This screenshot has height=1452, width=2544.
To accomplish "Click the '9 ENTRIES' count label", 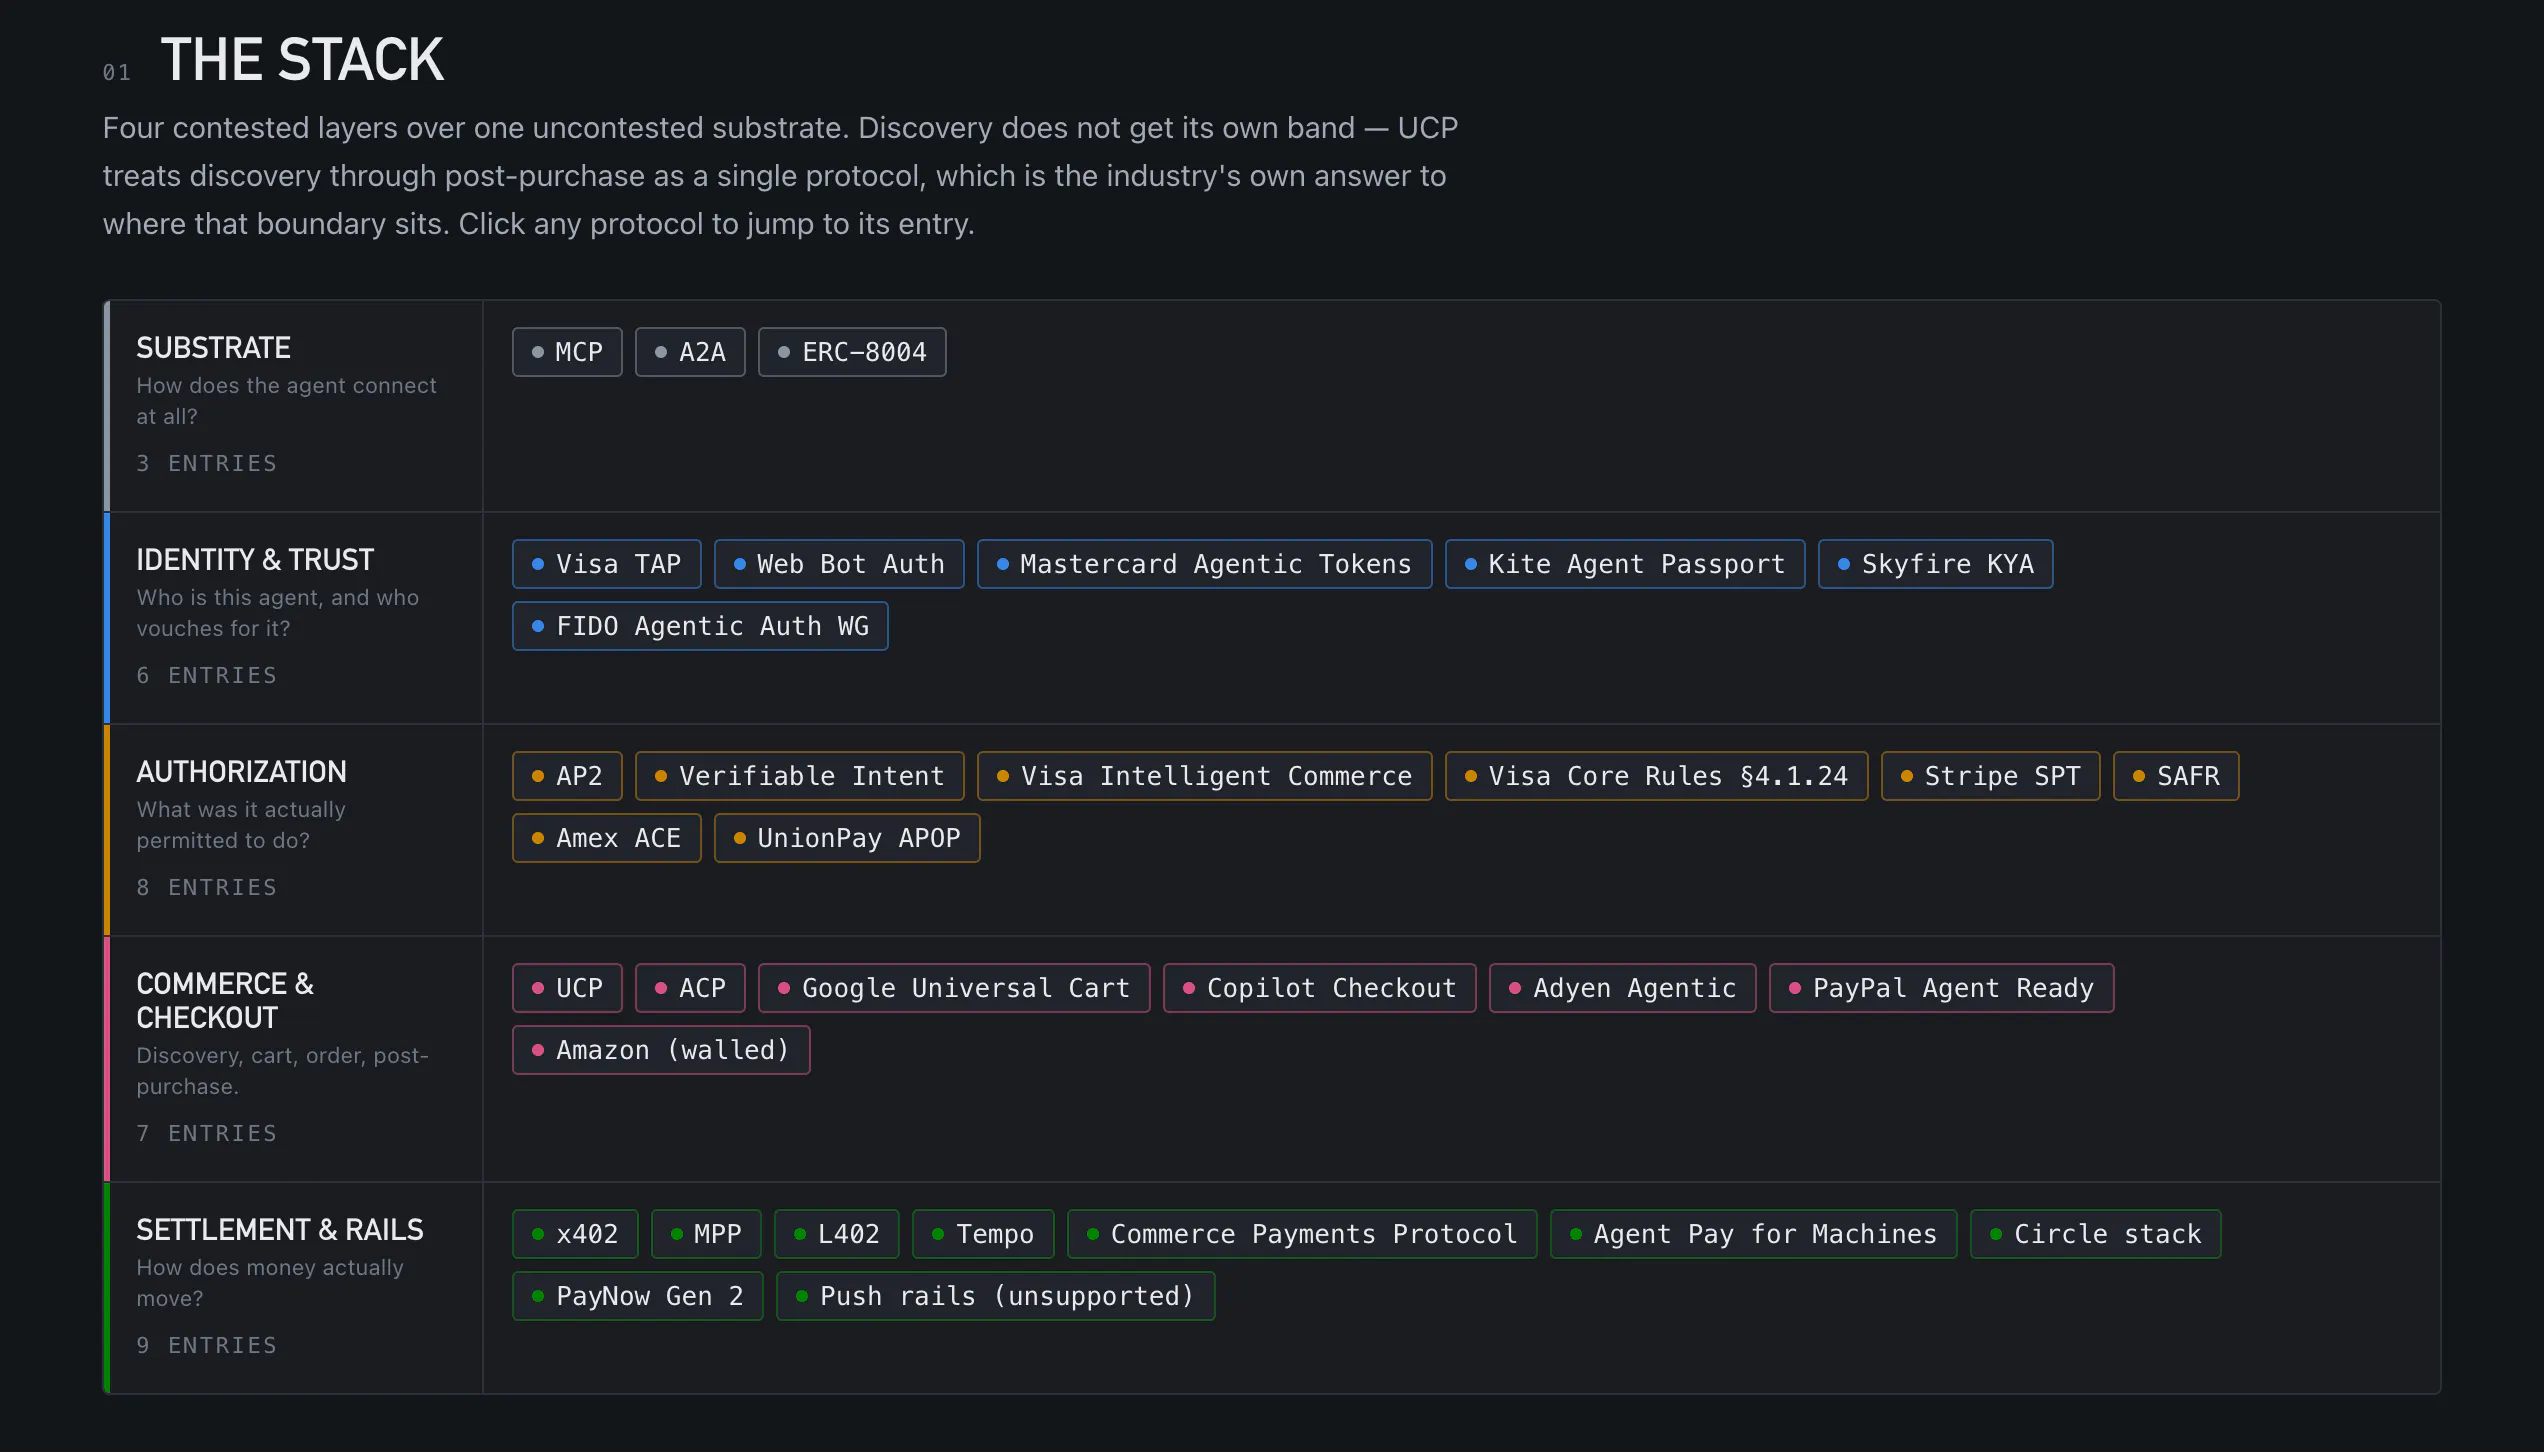I will pos(206,1346).
